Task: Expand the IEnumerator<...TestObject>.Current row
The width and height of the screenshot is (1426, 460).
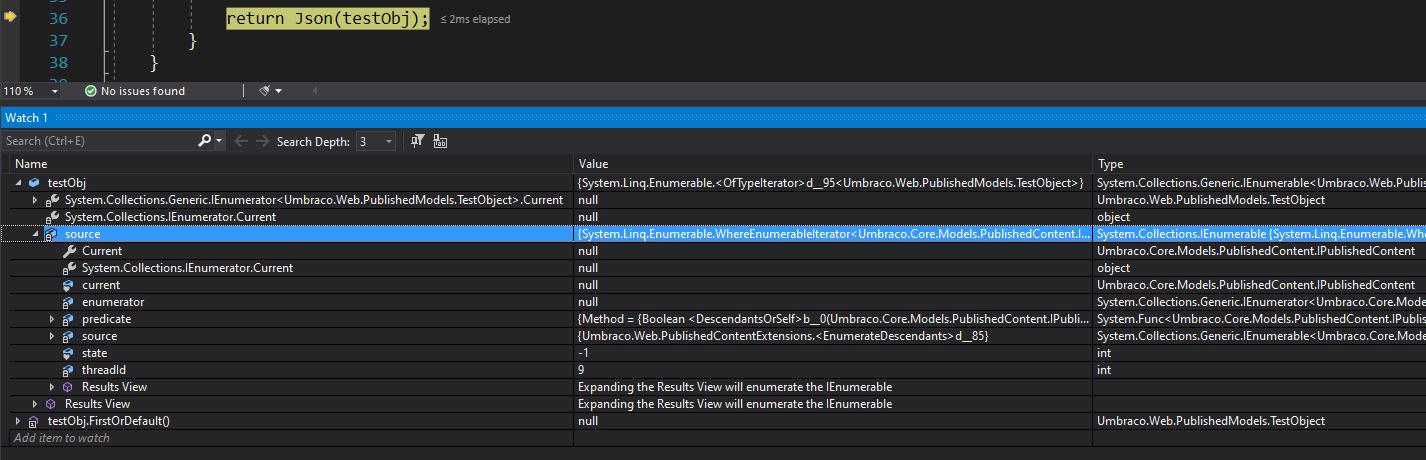Action: pos(36,200)
